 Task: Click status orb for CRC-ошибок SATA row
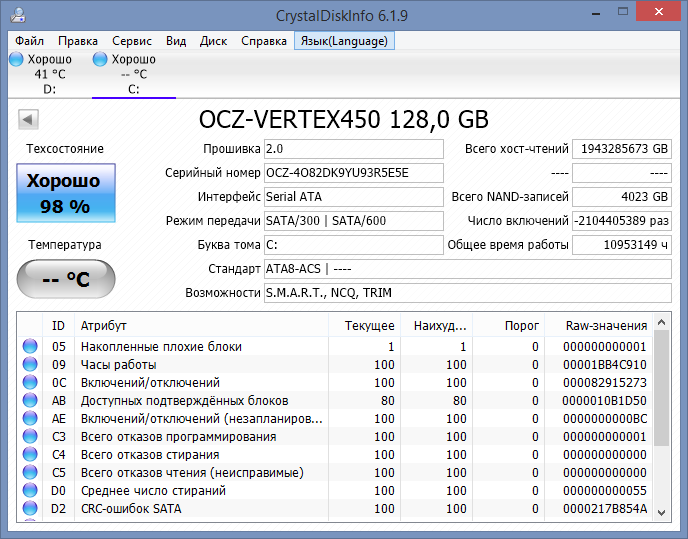[x=30, y=509]
